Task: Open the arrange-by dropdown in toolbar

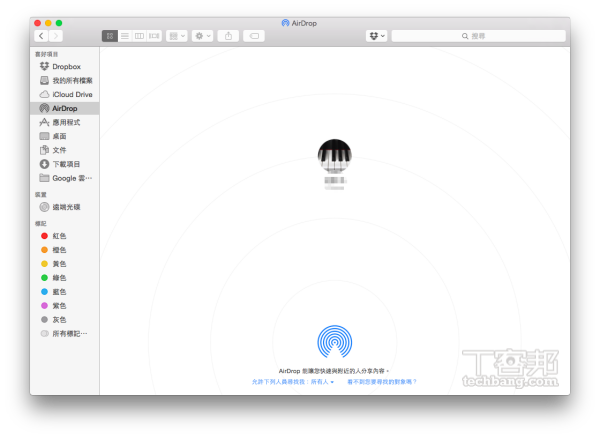Action: pyautogui.click(x=176, y=36)
